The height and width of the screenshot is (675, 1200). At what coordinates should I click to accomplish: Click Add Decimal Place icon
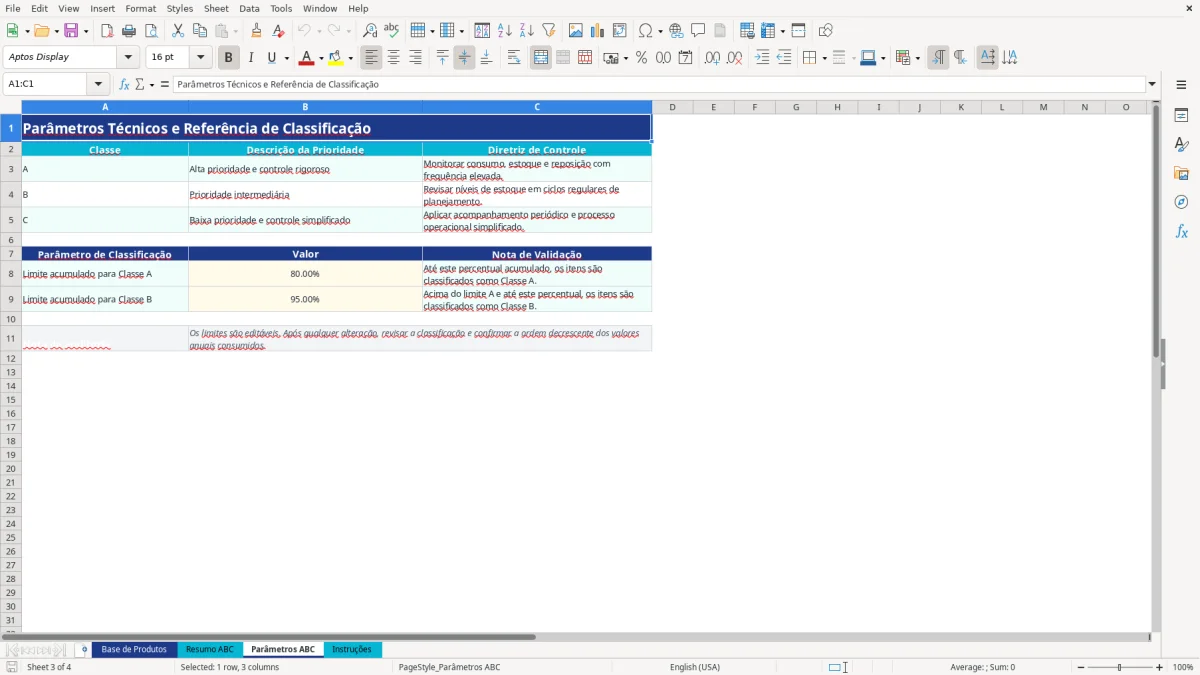point(712,58)
